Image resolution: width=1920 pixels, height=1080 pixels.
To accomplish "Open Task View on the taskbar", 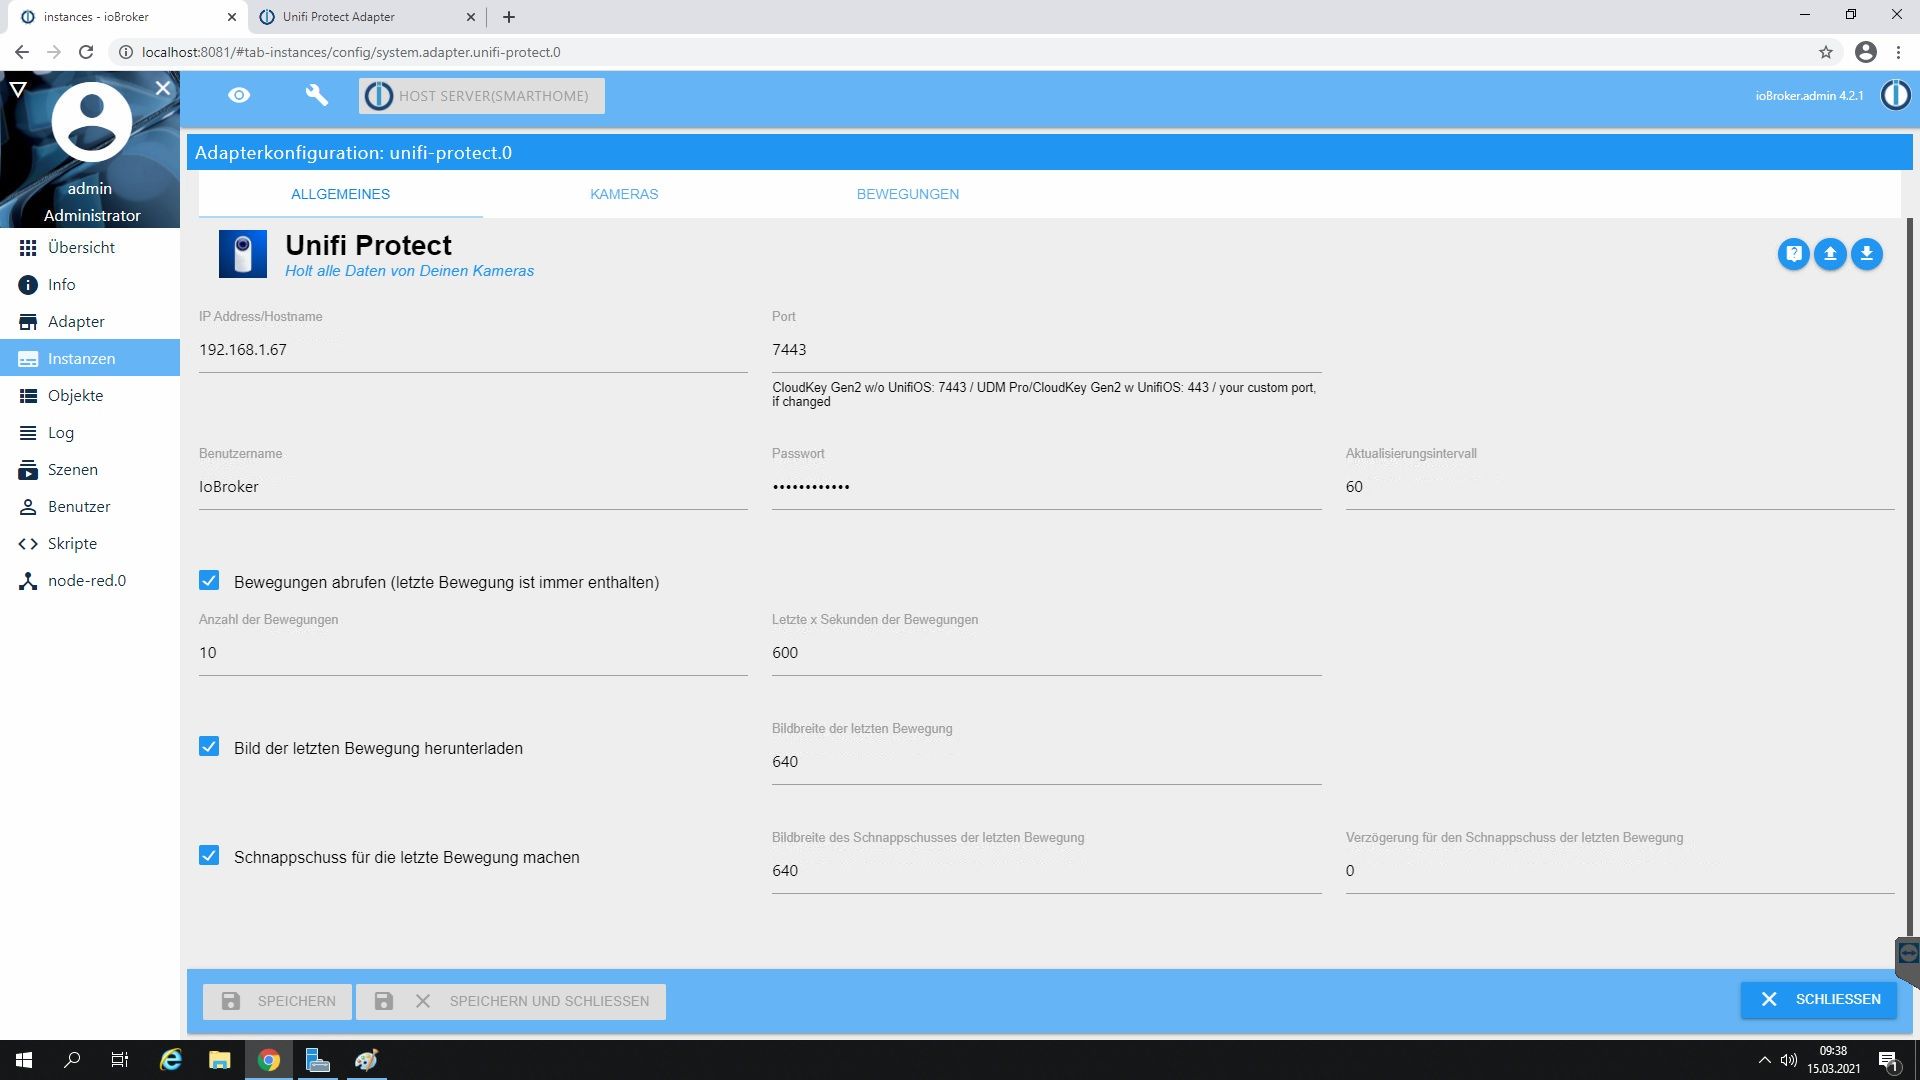I will tap(120, 1060).
